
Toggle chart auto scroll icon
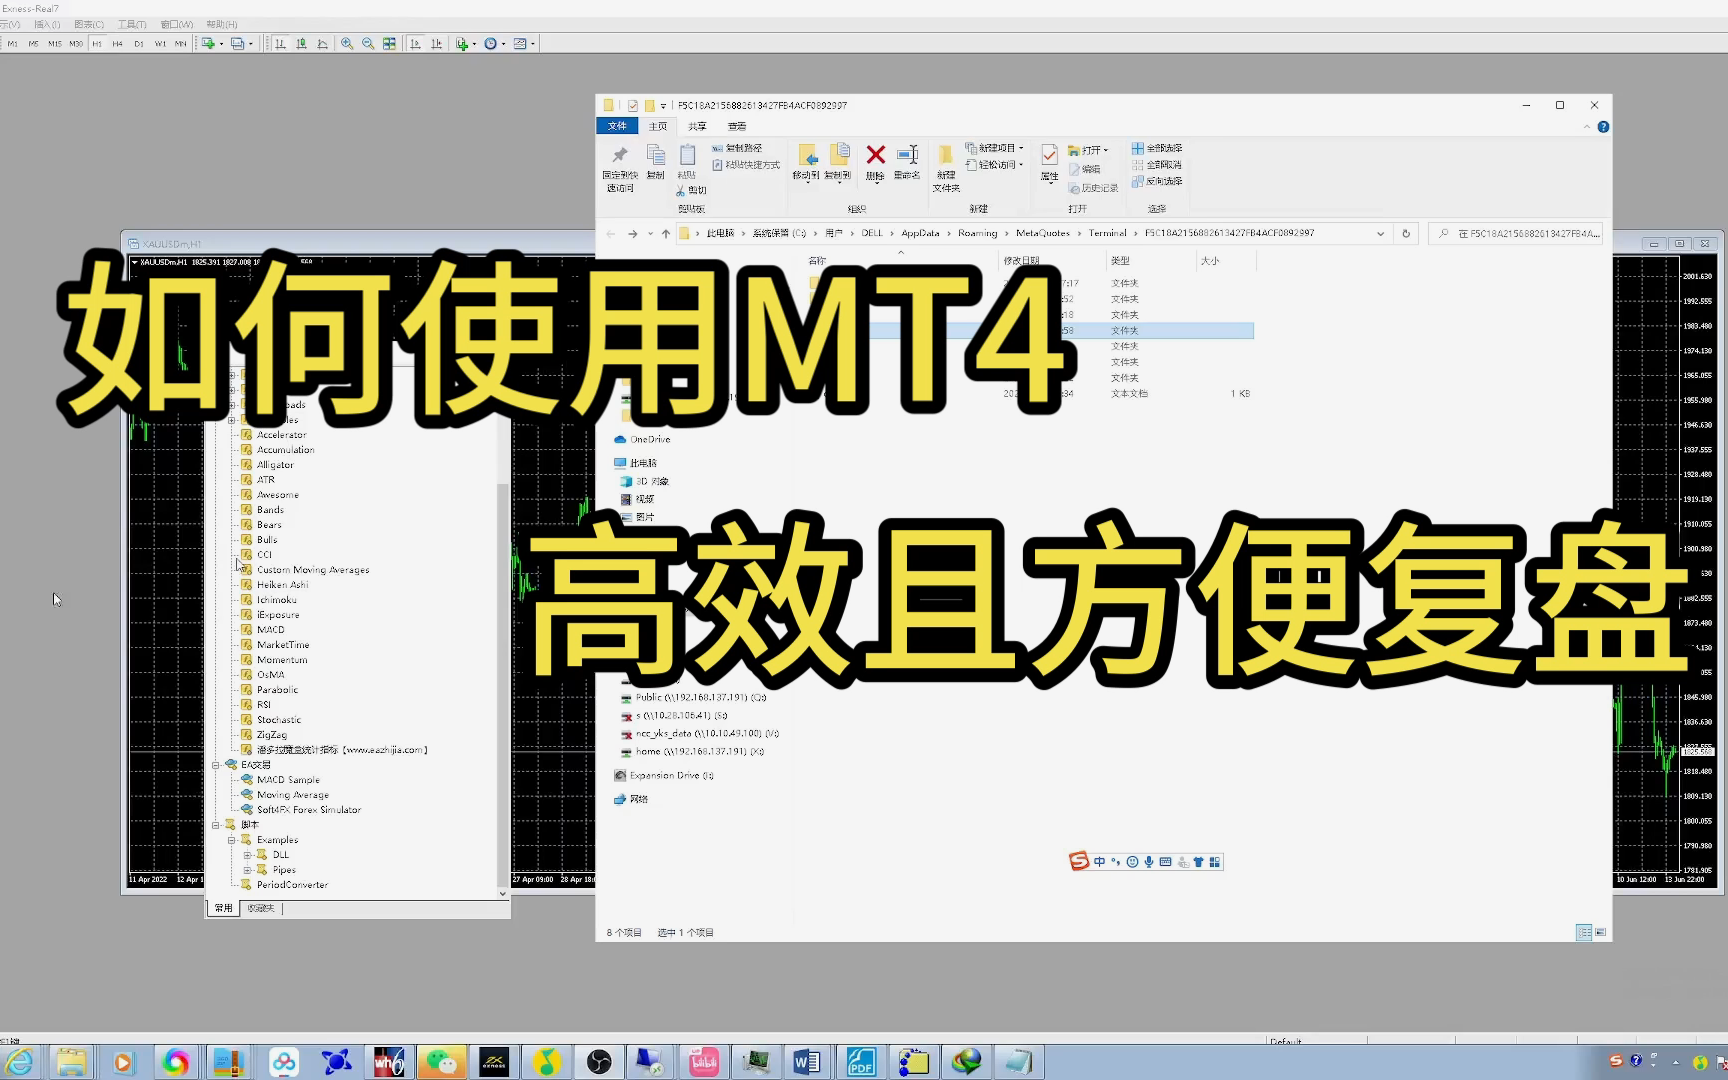pyautogui.click(x=415, y=44)
